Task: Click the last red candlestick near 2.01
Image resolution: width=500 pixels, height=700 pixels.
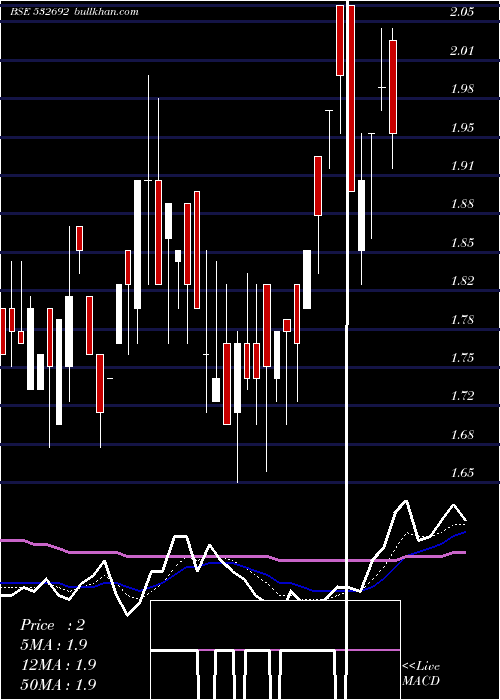Action: pos(393,87)
